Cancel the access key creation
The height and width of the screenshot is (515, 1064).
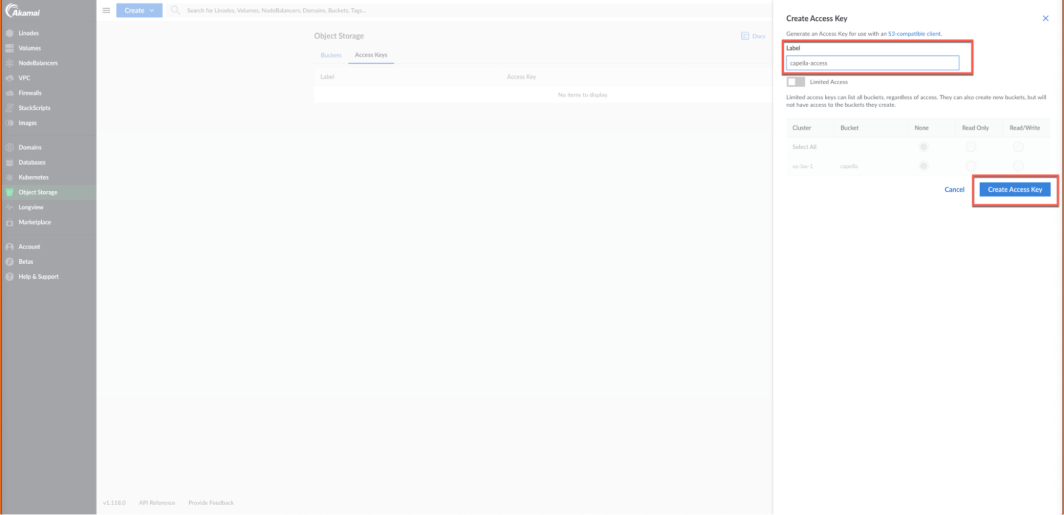[954, 189]
